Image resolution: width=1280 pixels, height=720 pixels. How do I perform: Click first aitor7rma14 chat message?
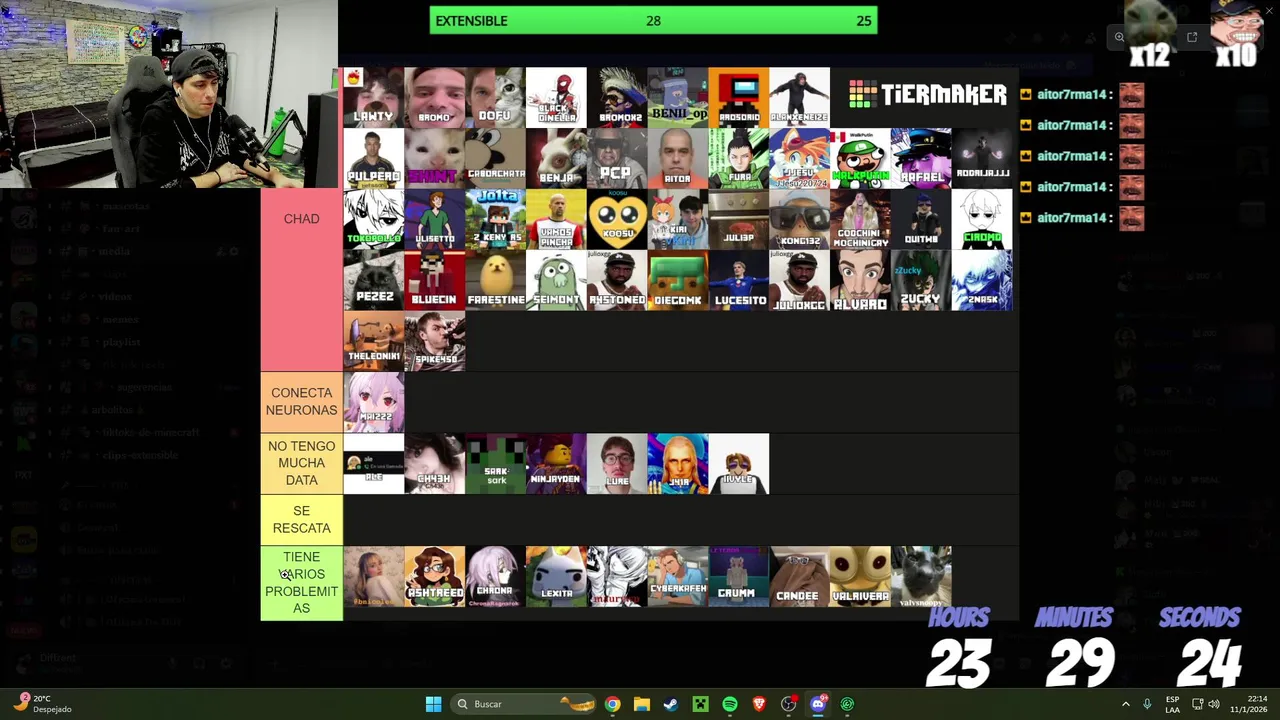click(x=1082, y=95)
